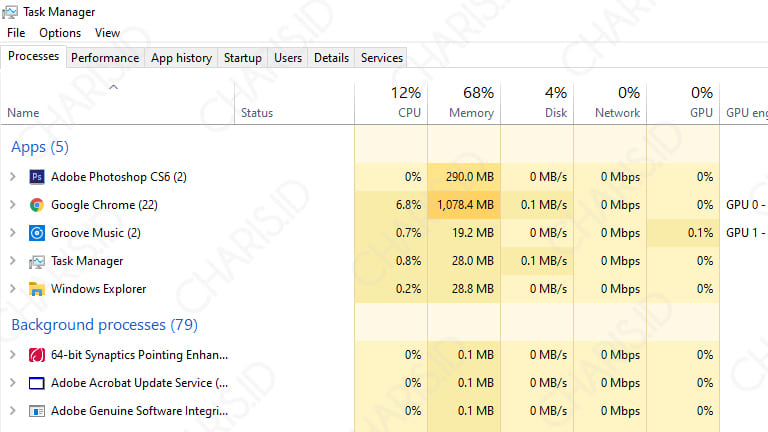Switch to the App history tab
The image size is (768, 432).
(x=181, y=58)
